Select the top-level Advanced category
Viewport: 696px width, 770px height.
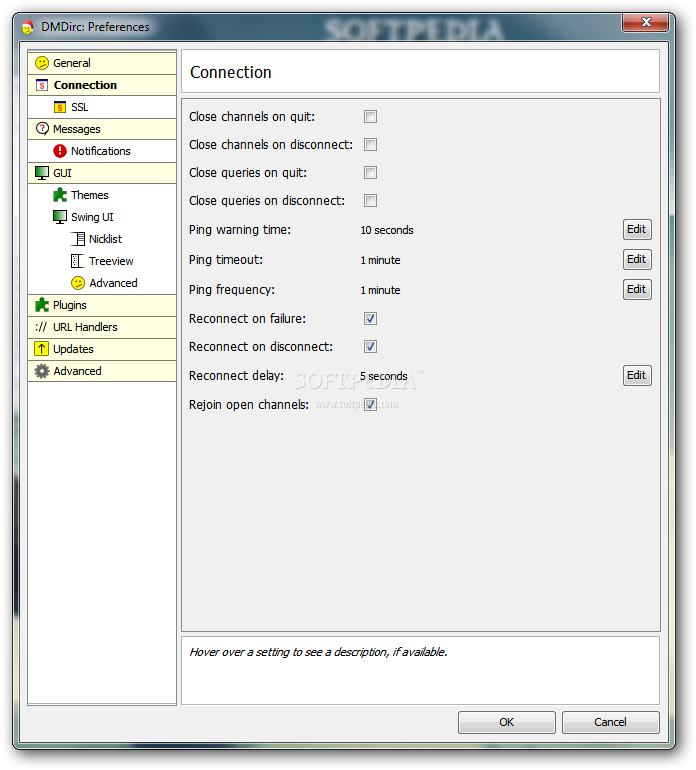102,371
